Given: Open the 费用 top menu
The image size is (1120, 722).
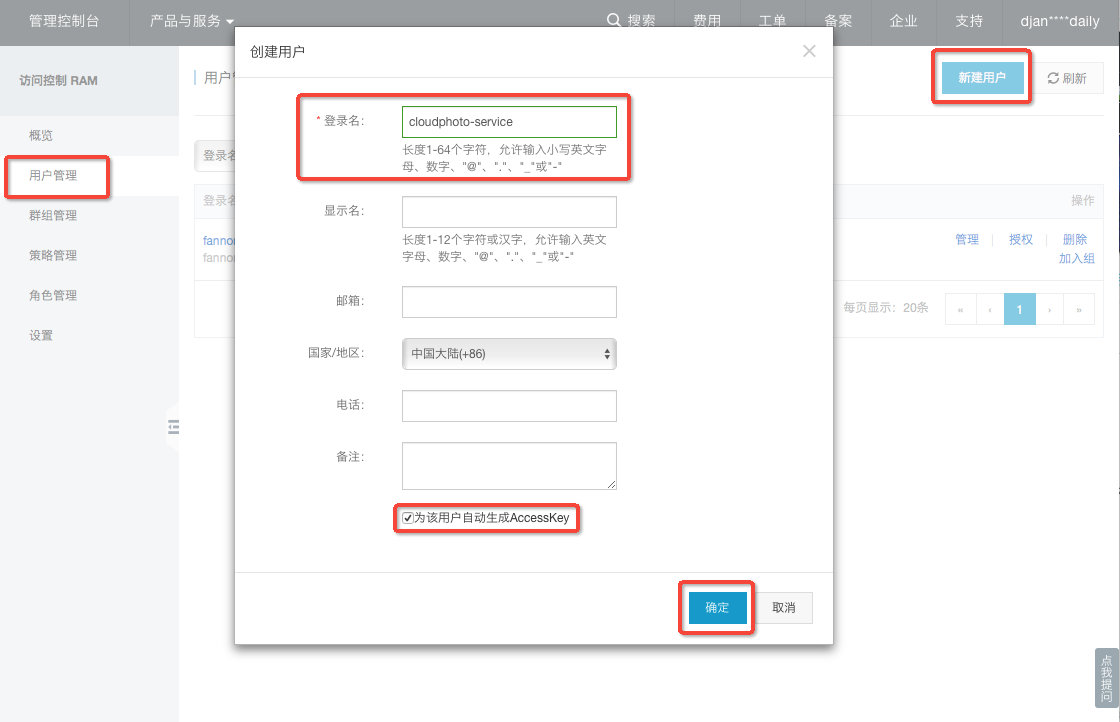Looking at the screenshot, I should [x=706, y=21].
